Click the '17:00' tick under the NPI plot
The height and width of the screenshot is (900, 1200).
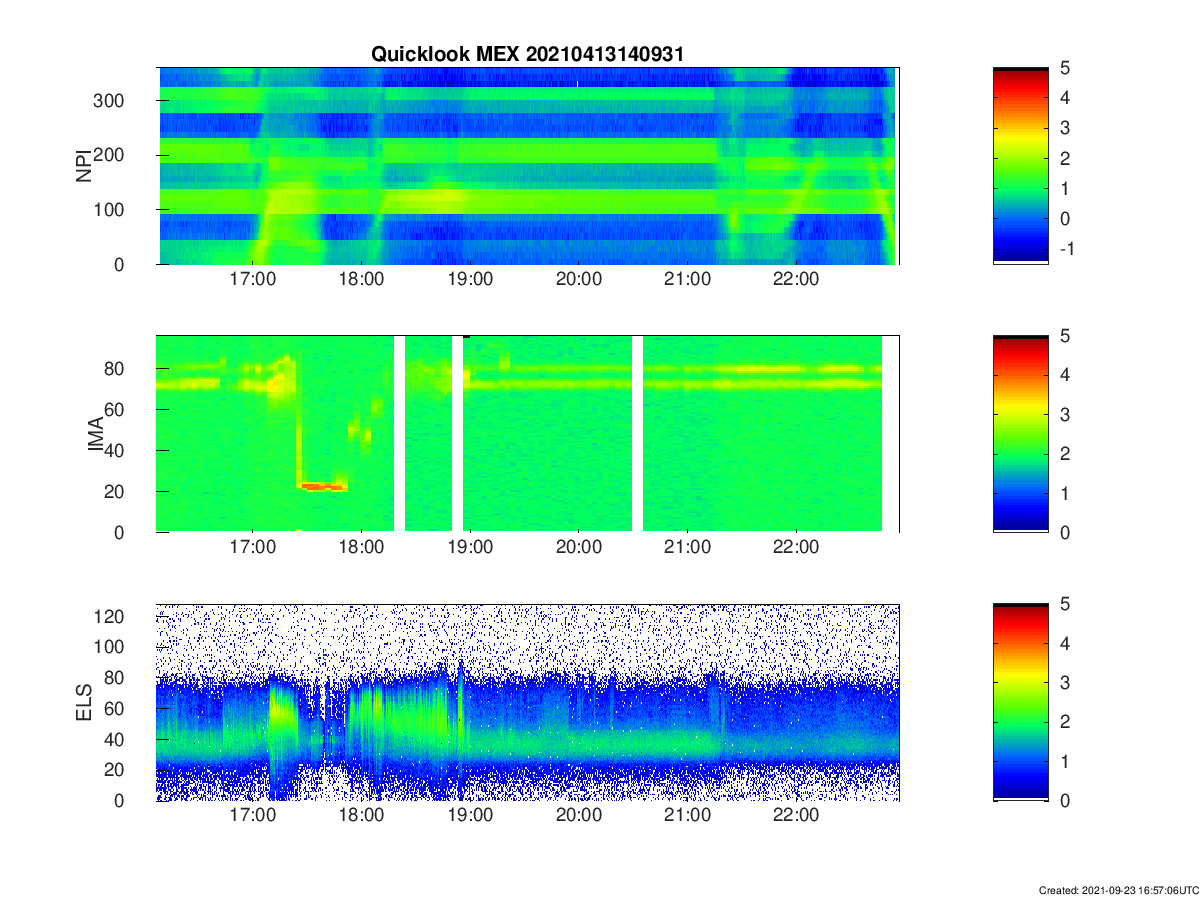tap(253, 280)
